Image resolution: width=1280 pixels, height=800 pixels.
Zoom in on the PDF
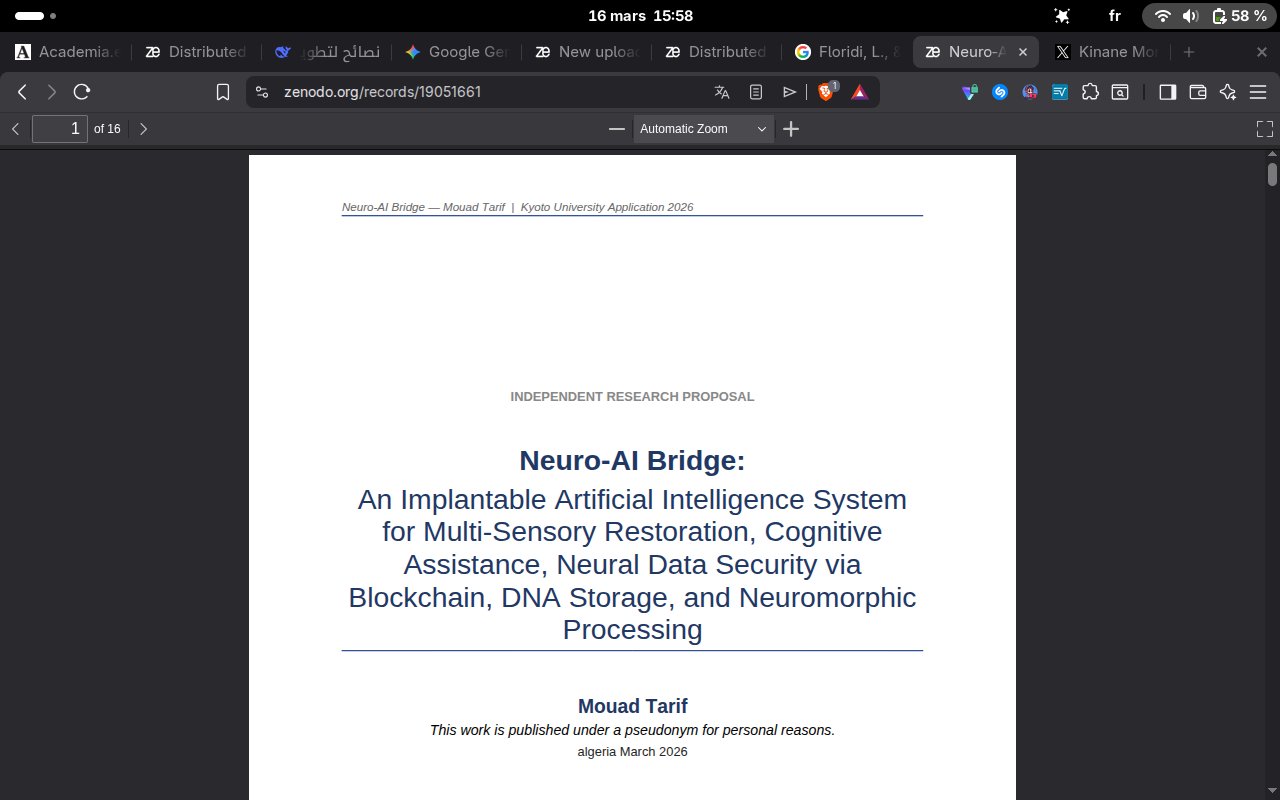(x=791, y=128)
